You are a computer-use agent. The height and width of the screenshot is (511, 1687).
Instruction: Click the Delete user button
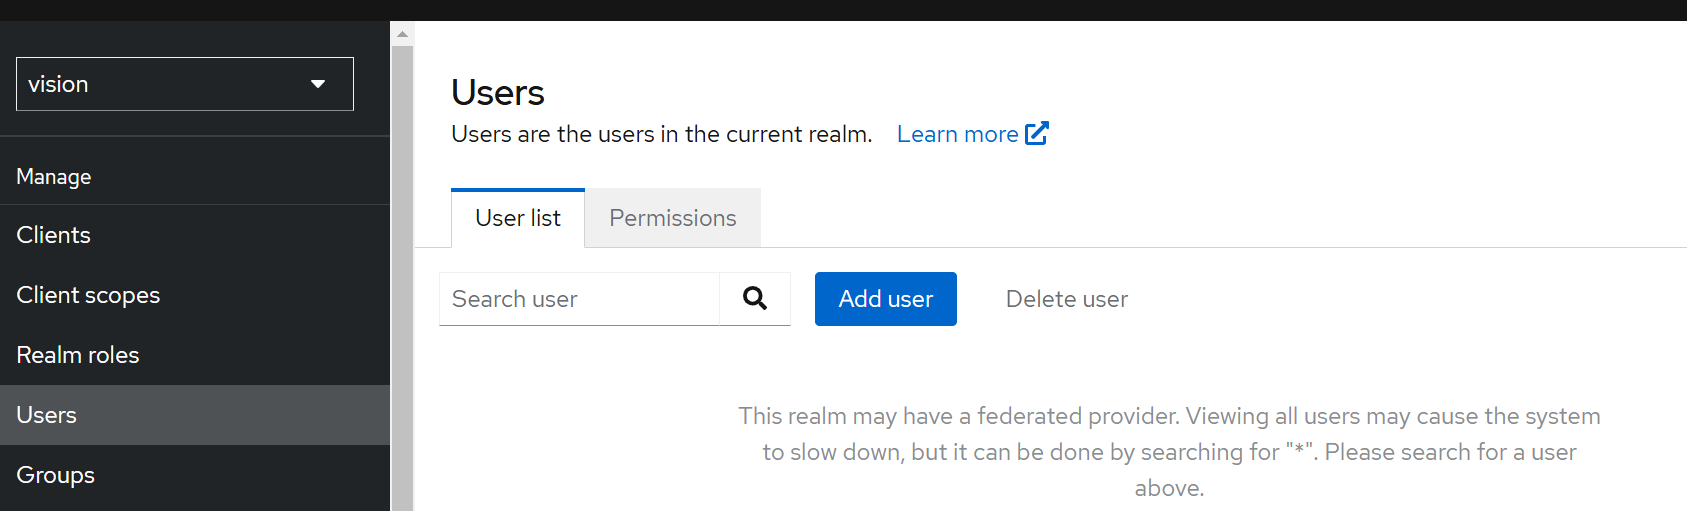point(1066,299)
